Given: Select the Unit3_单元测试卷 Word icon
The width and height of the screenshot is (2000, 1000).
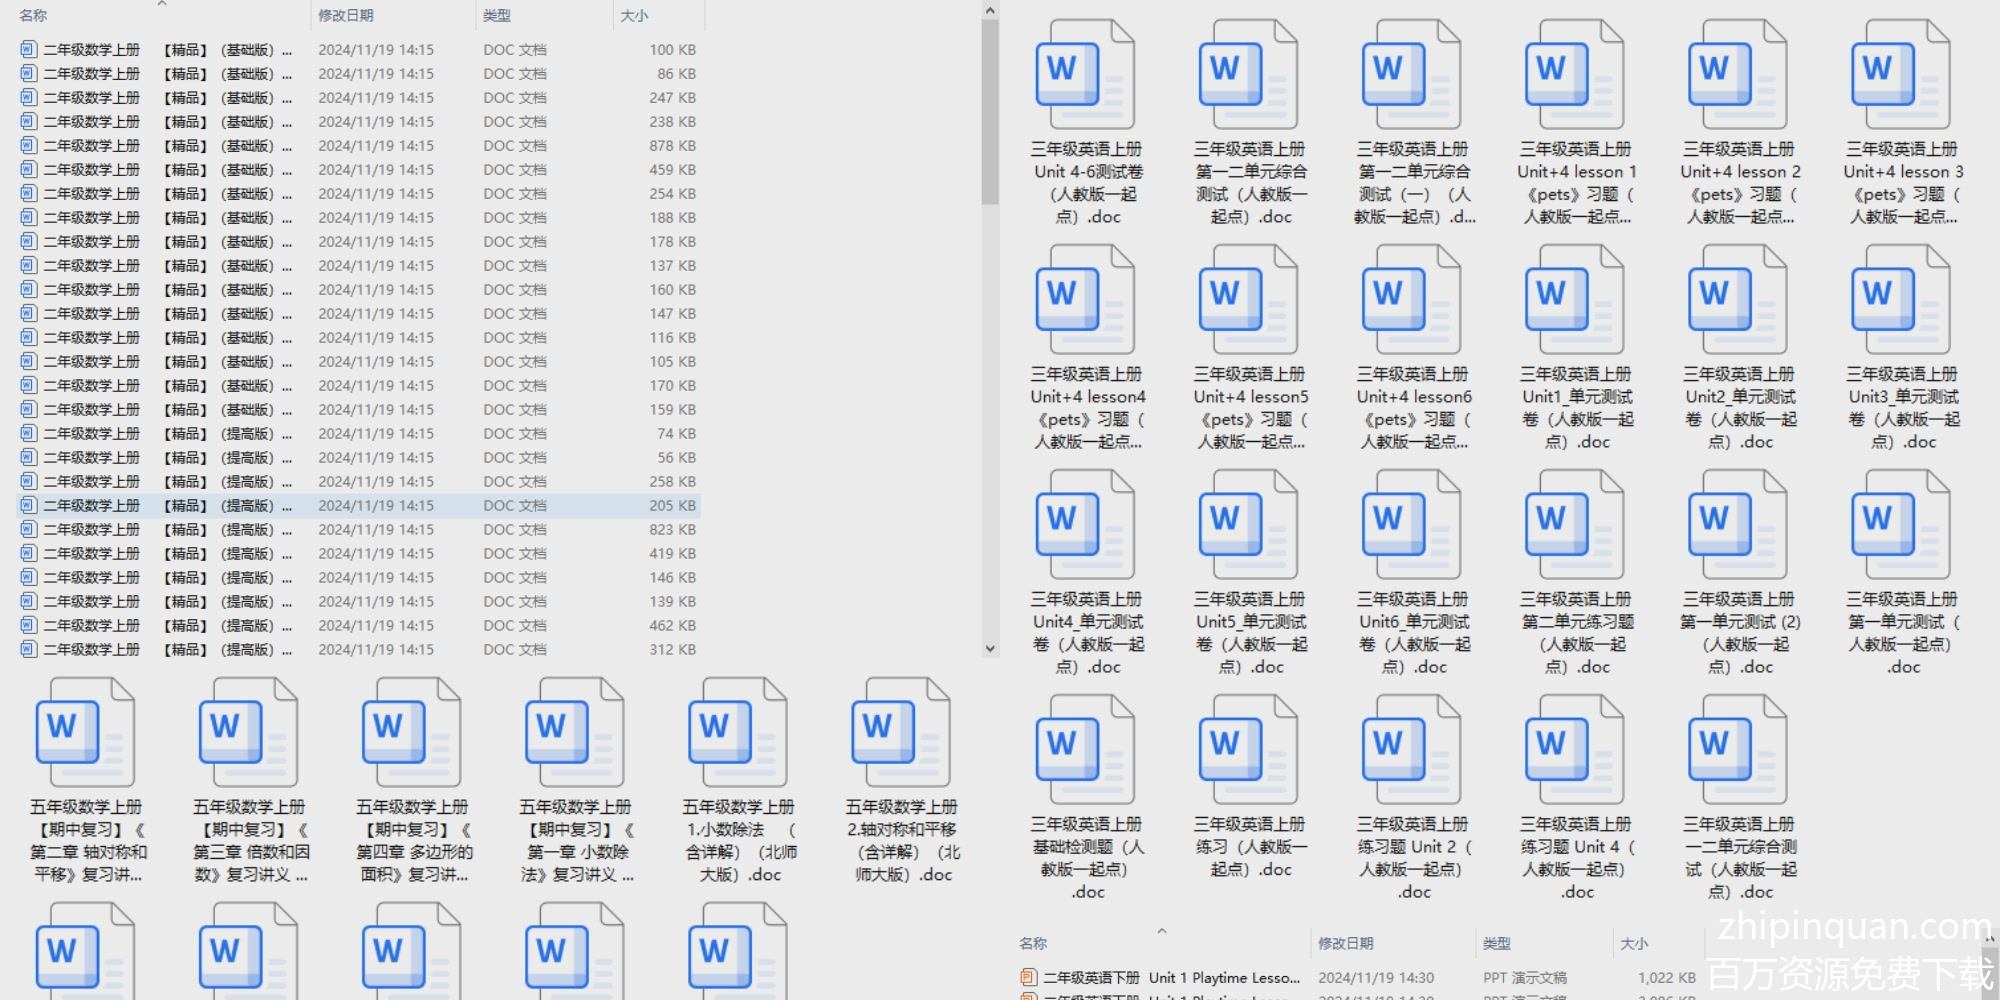Looking at the screenshot, I should coord(1901,300).
